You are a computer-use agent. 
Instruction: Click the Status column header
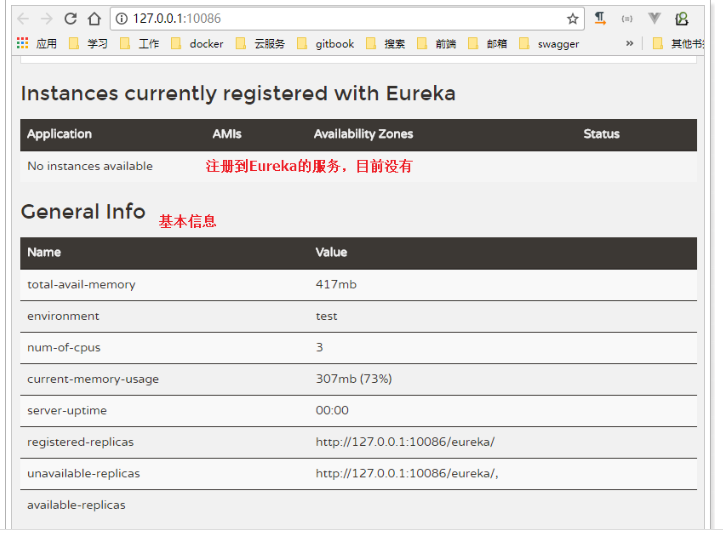click(601, 134)
